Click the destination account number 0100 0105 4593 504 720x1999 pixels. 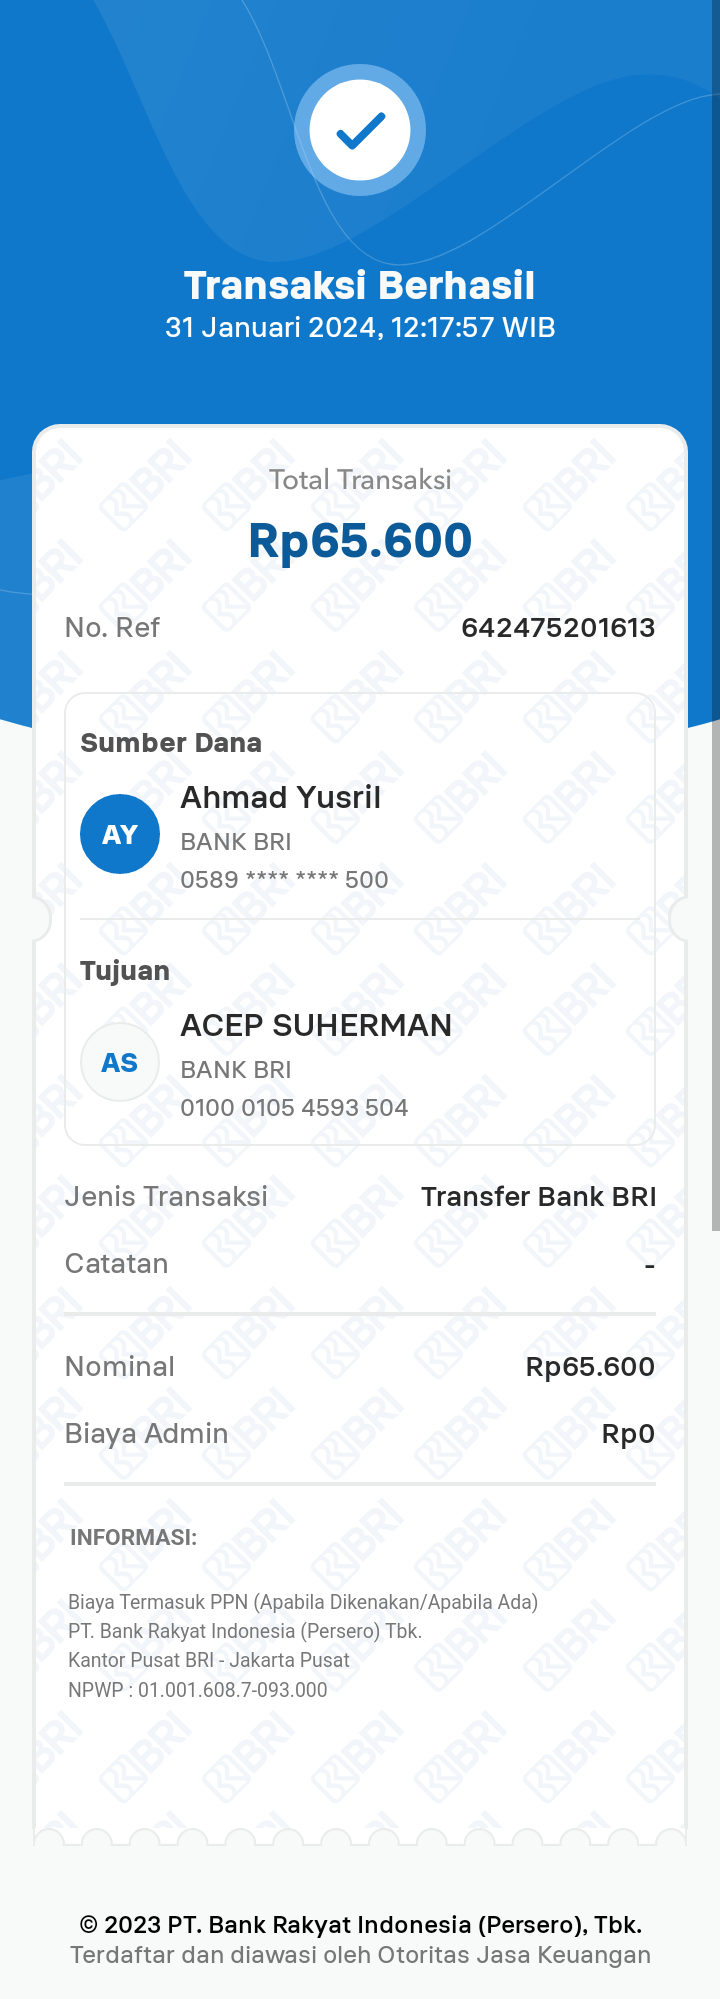click(x=294, y=1108)
